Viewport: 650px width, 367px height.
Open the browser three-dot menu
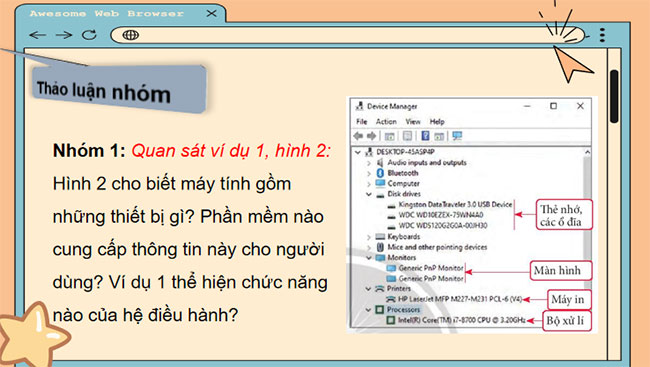pyautogui.click(x=602, y=35)
